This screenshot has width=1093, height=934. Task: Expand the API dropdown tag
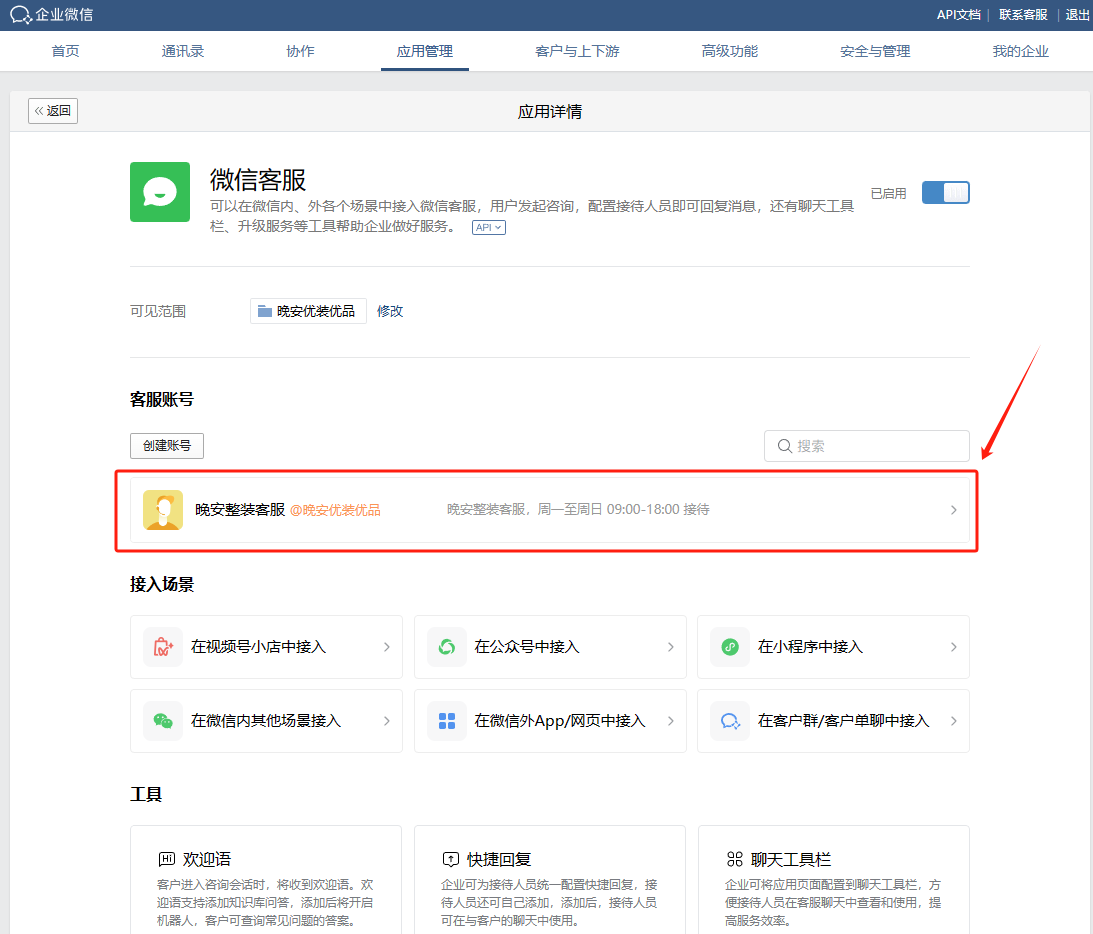[489, 227]
